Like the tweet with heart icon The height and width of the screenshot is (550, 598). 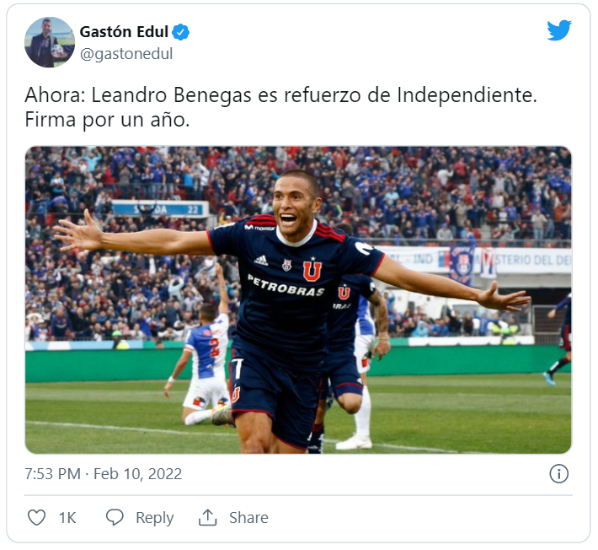pyautogui.click(x=37, y=518)
